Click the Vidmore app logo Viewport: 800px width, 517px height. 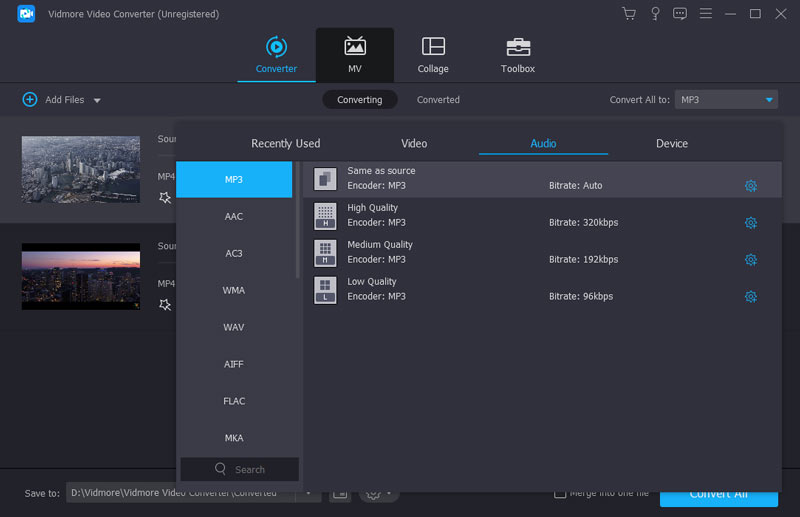point(26,14)
